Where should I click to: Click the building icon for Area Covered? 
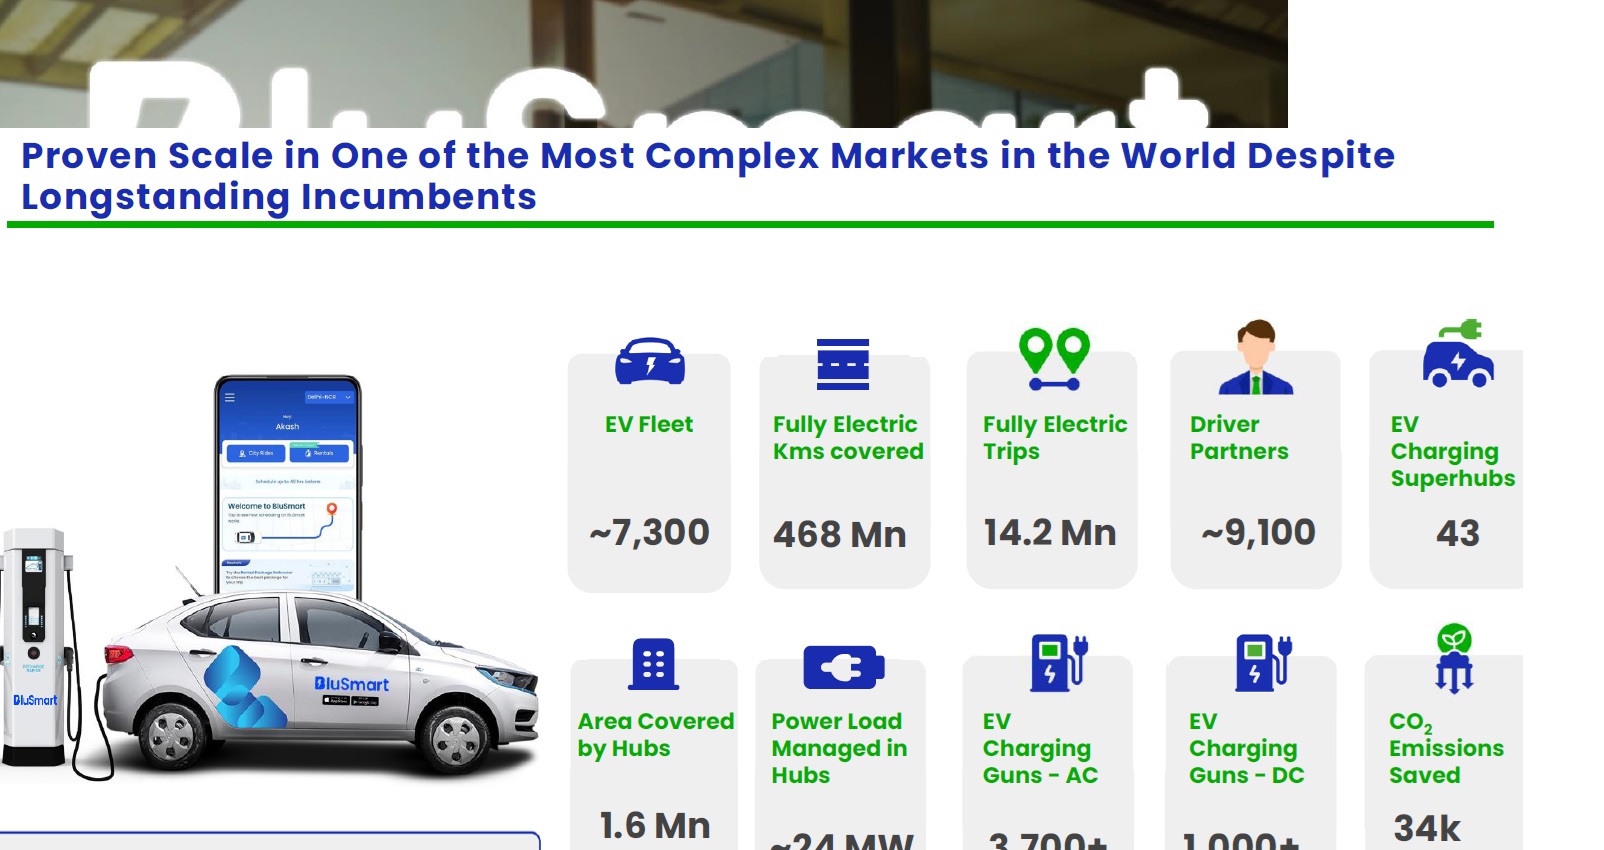pos(654,665)
